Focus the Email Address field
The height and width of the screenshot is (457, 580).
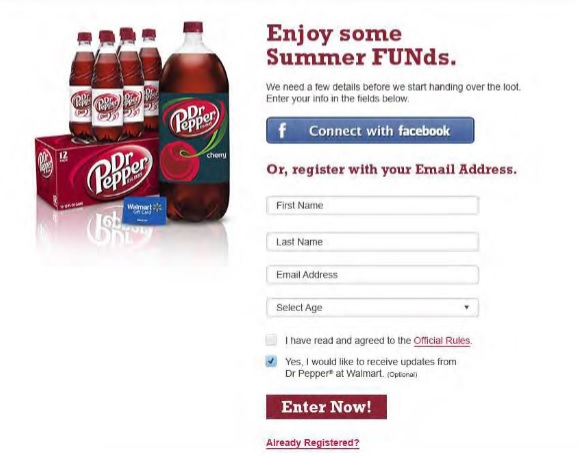372,275
